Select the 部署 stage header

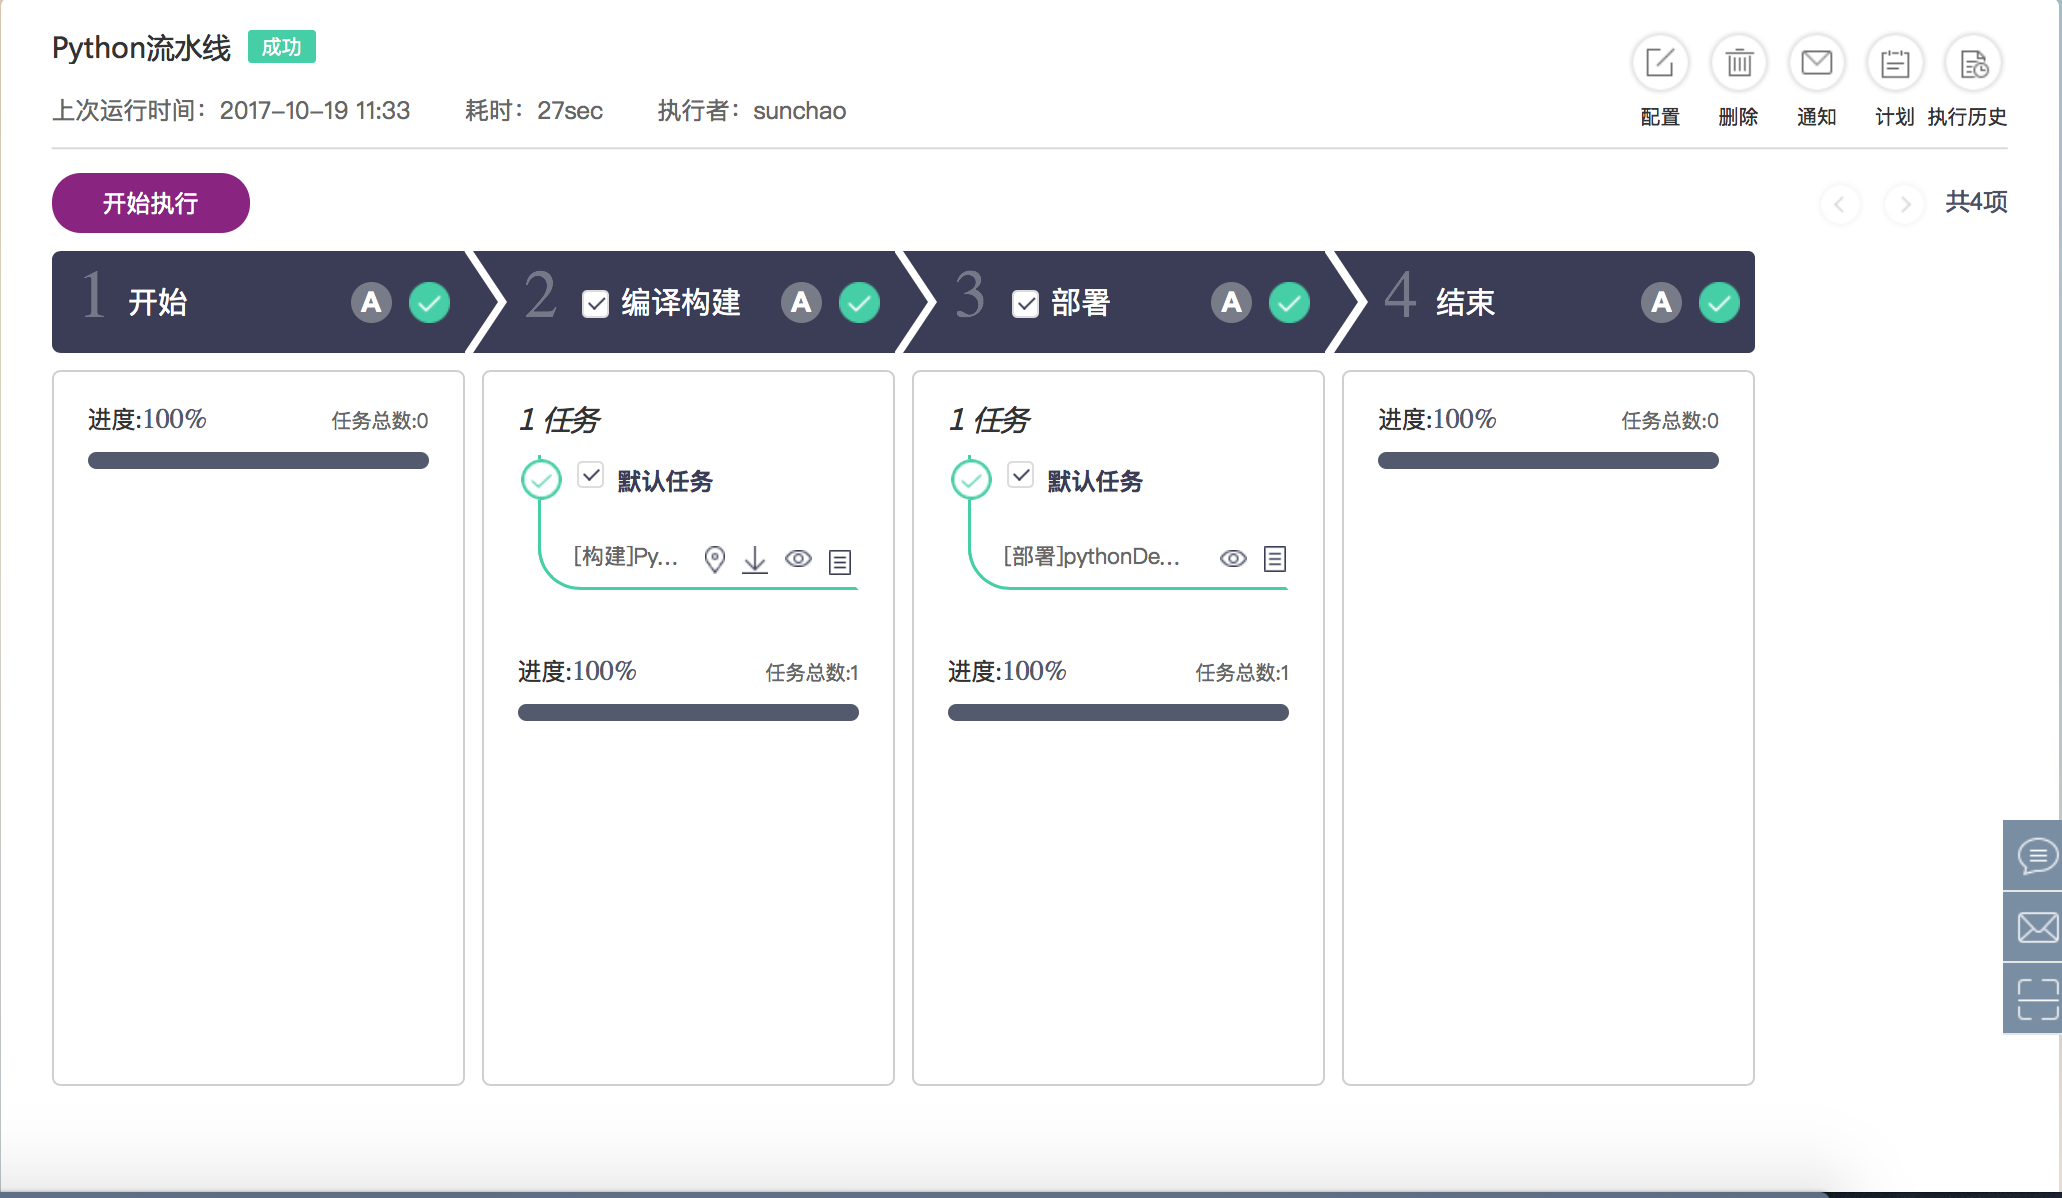pos(1120,302)
